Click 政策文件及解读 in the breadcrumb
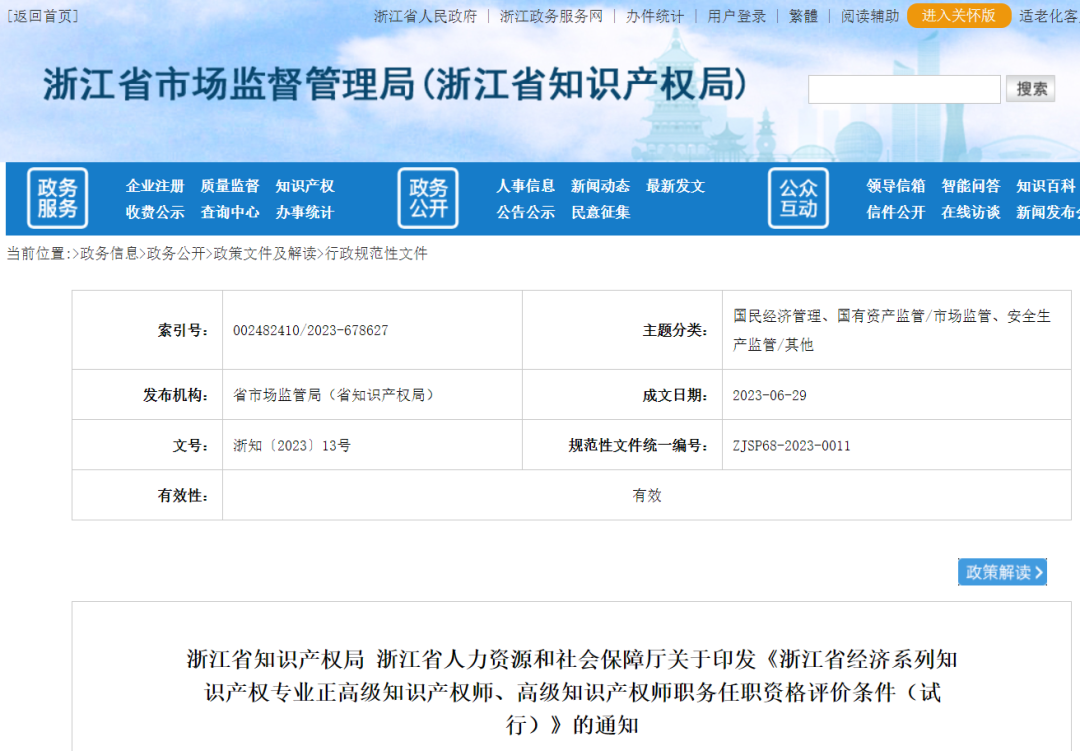Viewport: 1080px width, 751px height. click(265, 254)
